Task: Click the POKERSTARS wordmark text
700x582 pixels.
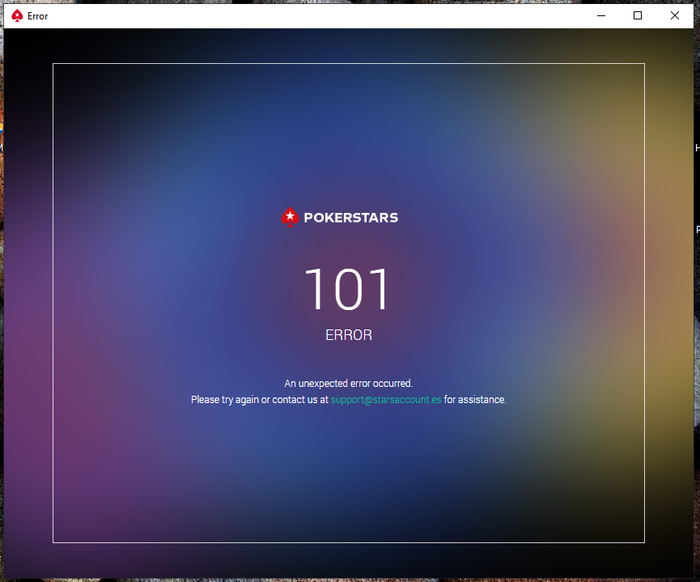Action: click(351, 217)
